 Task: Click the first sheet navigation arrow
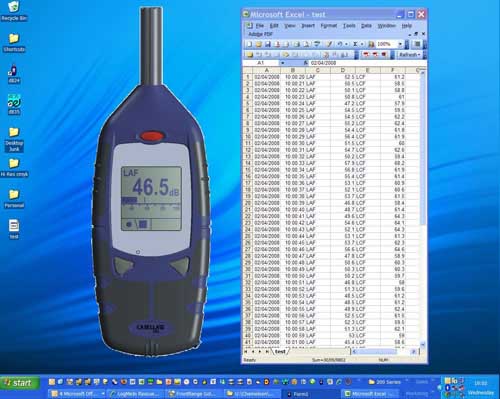click(246, 351)
